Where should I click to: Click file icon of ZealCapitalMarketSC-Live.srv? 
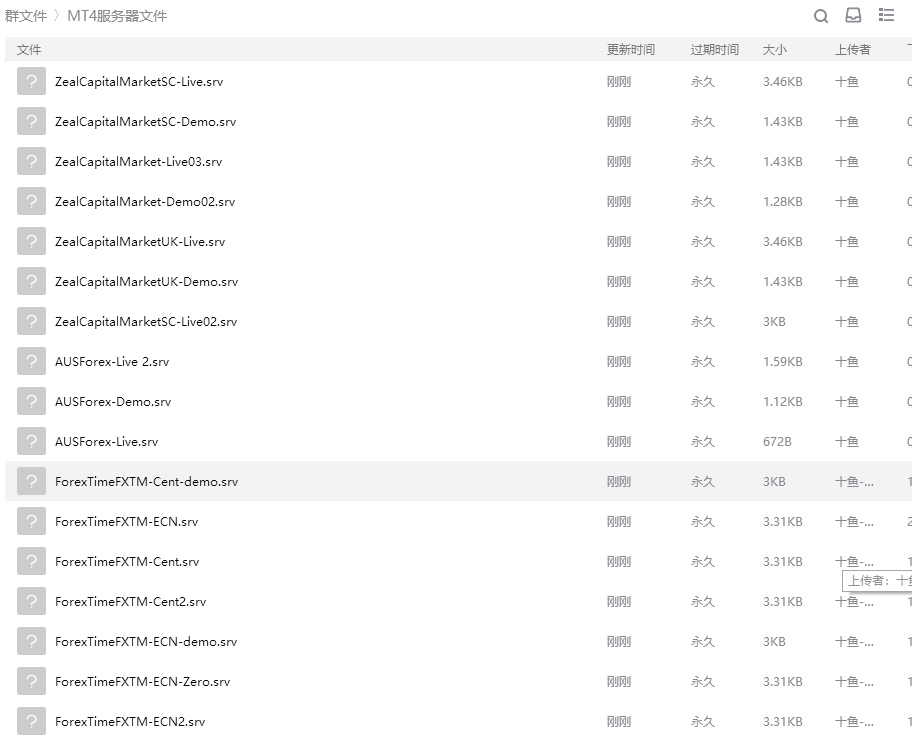click(x=31, y=81)
